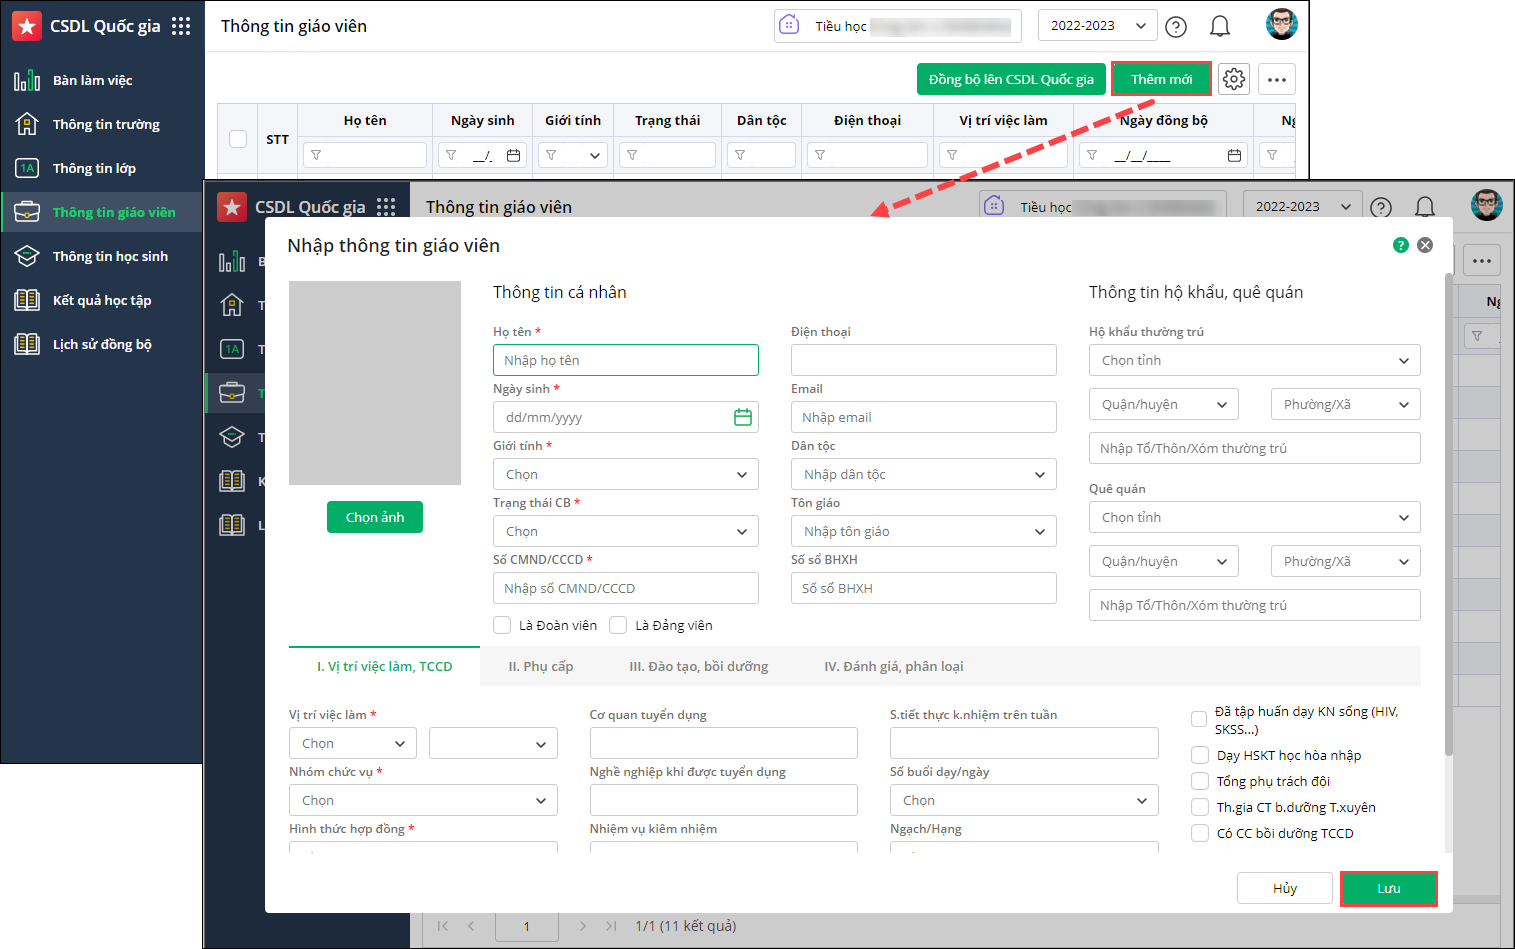Click the Số CMND/CCCD input field
The height and width of the screenshot is (949, 1515).
(626, 588)
